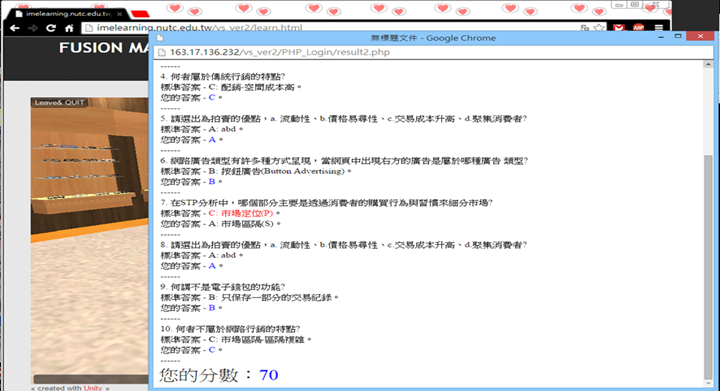The width and height of the screenshot is (720, 391).
Task: Click the '您的分數' score label
Action: 199,375
